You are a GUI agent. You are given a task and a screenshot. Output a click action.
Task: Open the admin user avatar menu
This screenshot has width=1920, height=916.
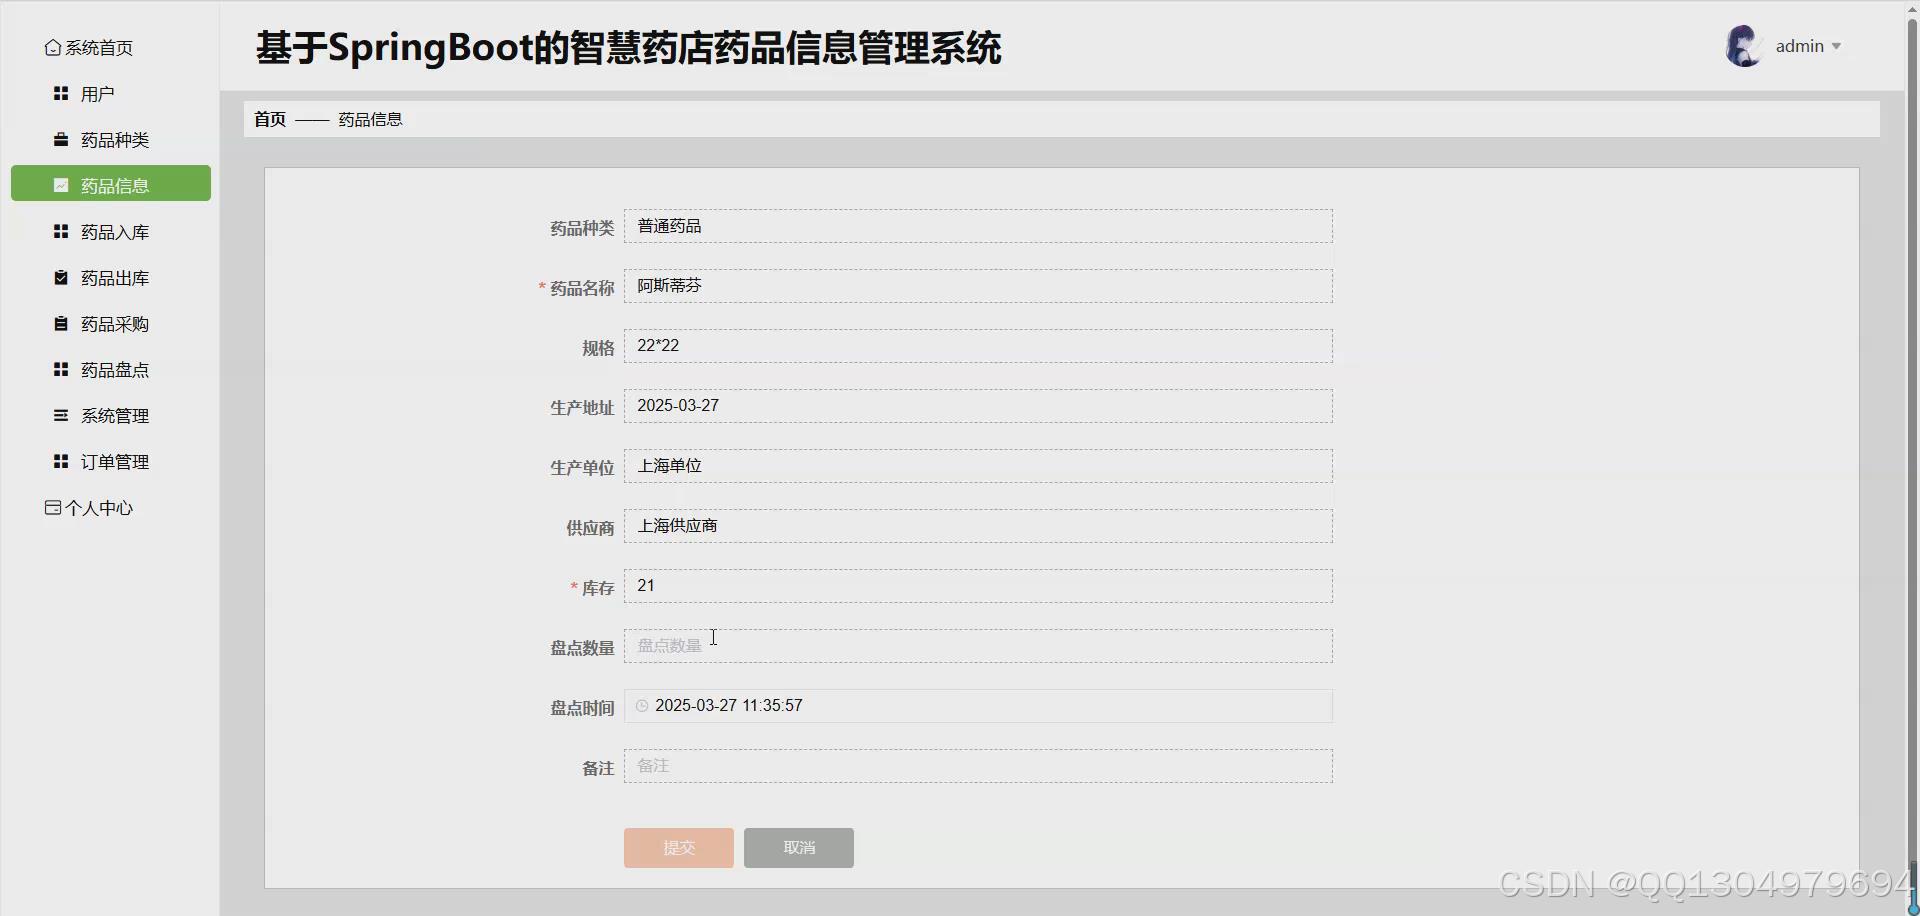[1743, 45]
